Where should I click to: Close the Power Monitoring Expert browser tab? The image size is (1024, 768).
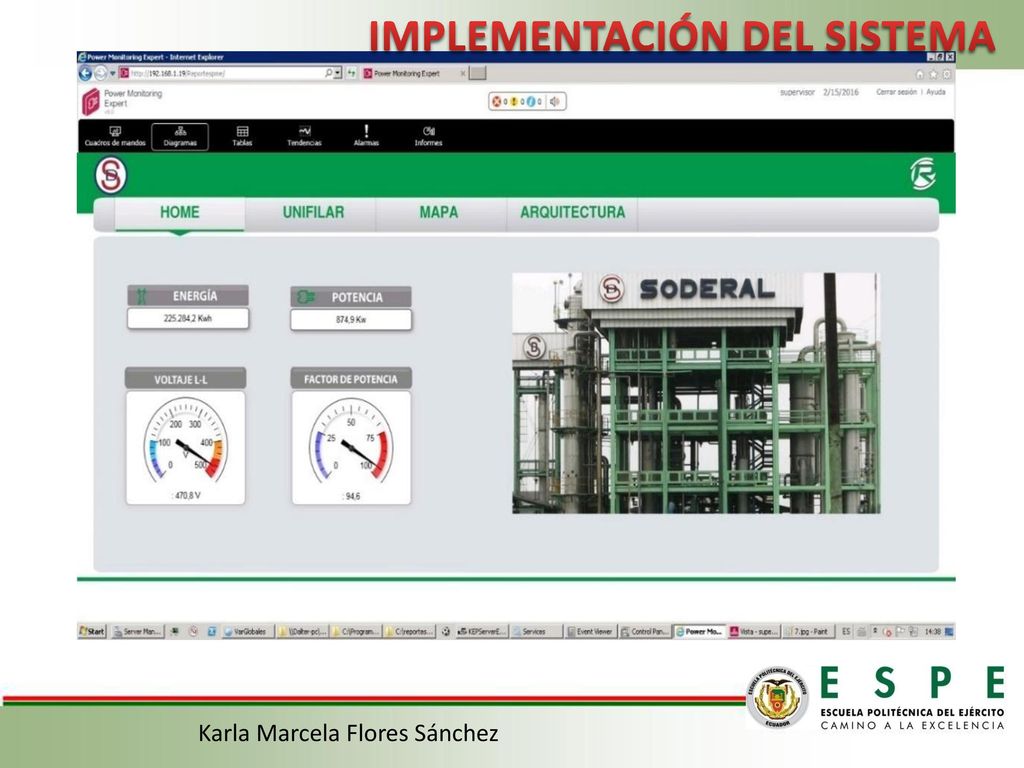(463, 74)
